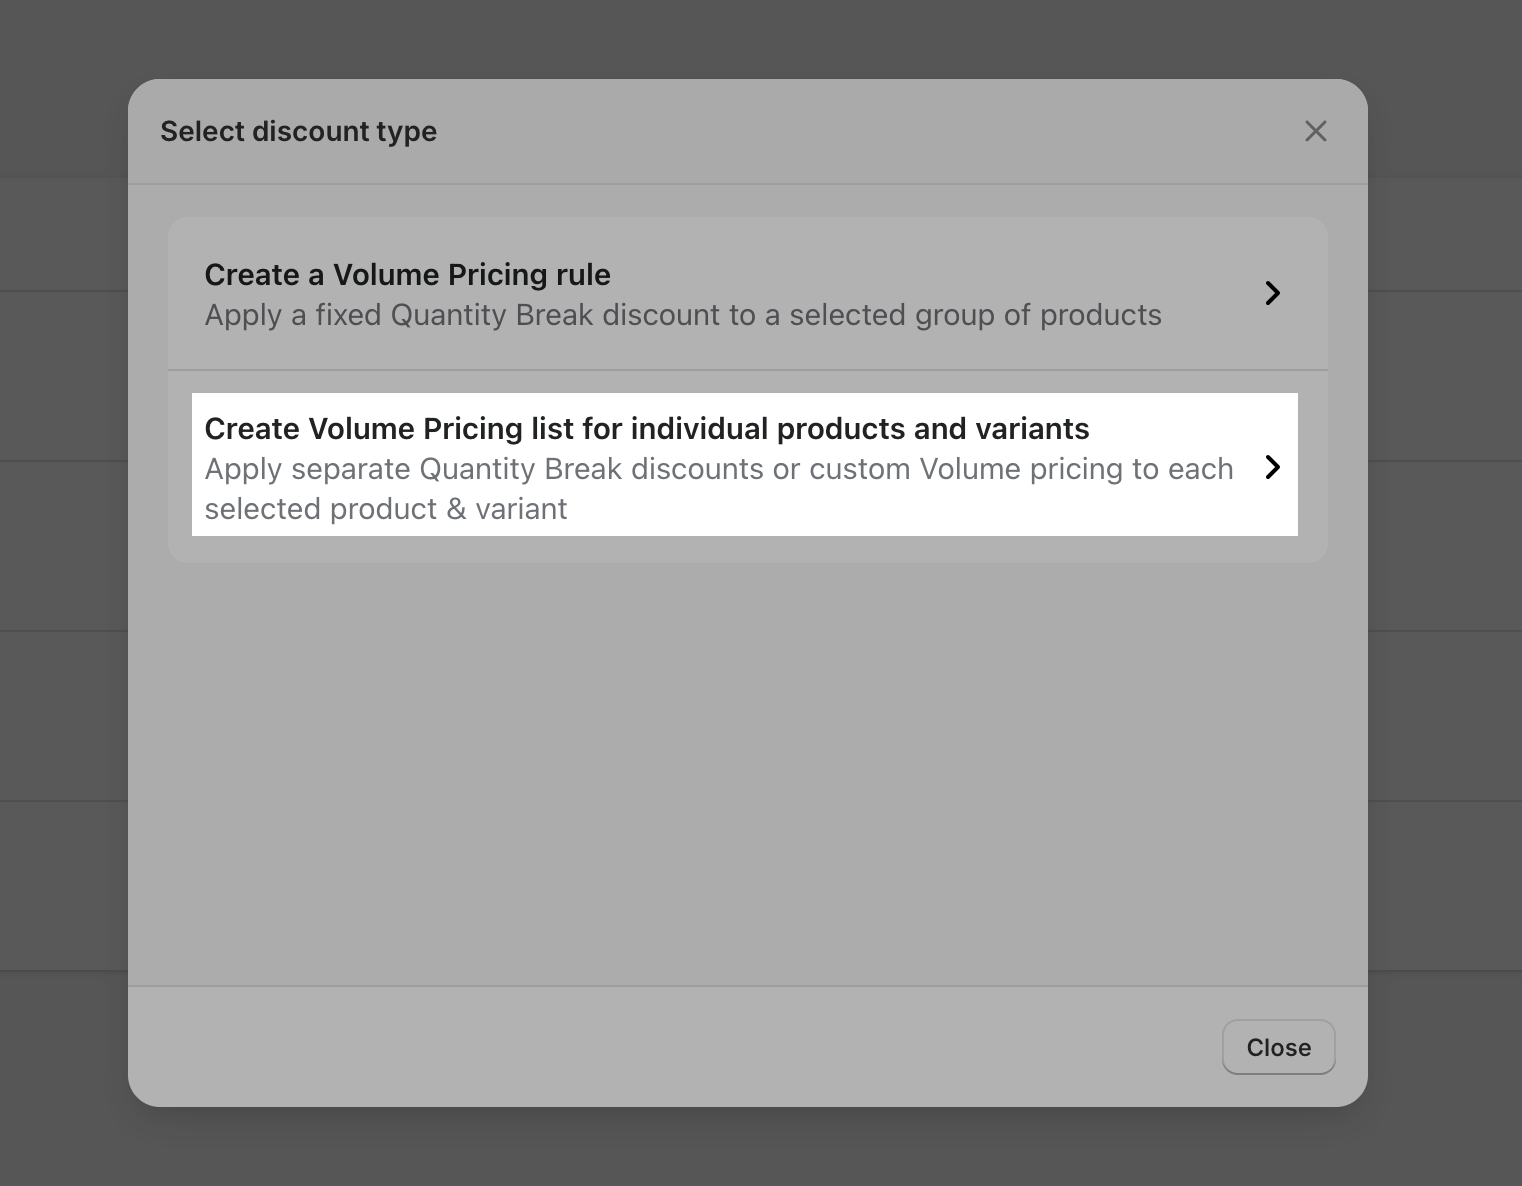Click the words selected group of products

[x=975, y=315]
